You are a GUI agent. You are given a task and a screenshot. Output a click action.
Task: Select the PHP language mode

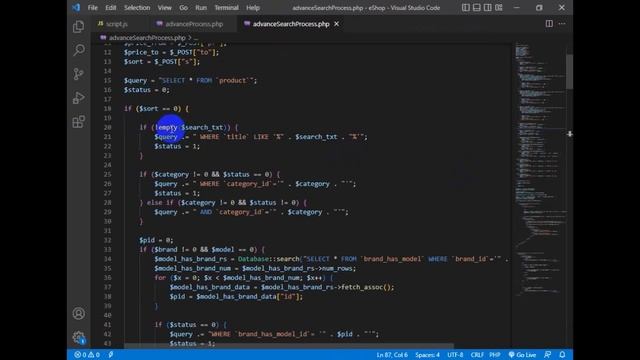(495, 355)
